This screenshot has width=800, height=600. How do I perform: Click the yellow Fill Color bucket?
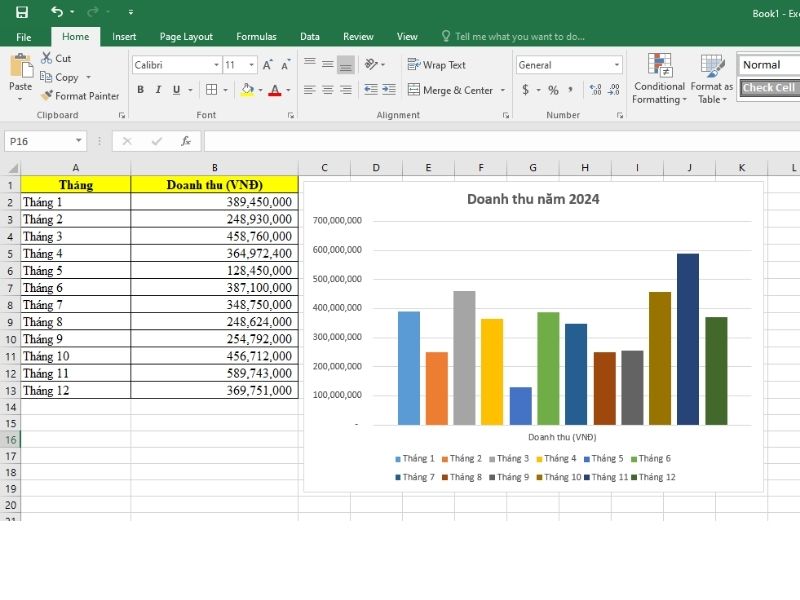point(247,90)
